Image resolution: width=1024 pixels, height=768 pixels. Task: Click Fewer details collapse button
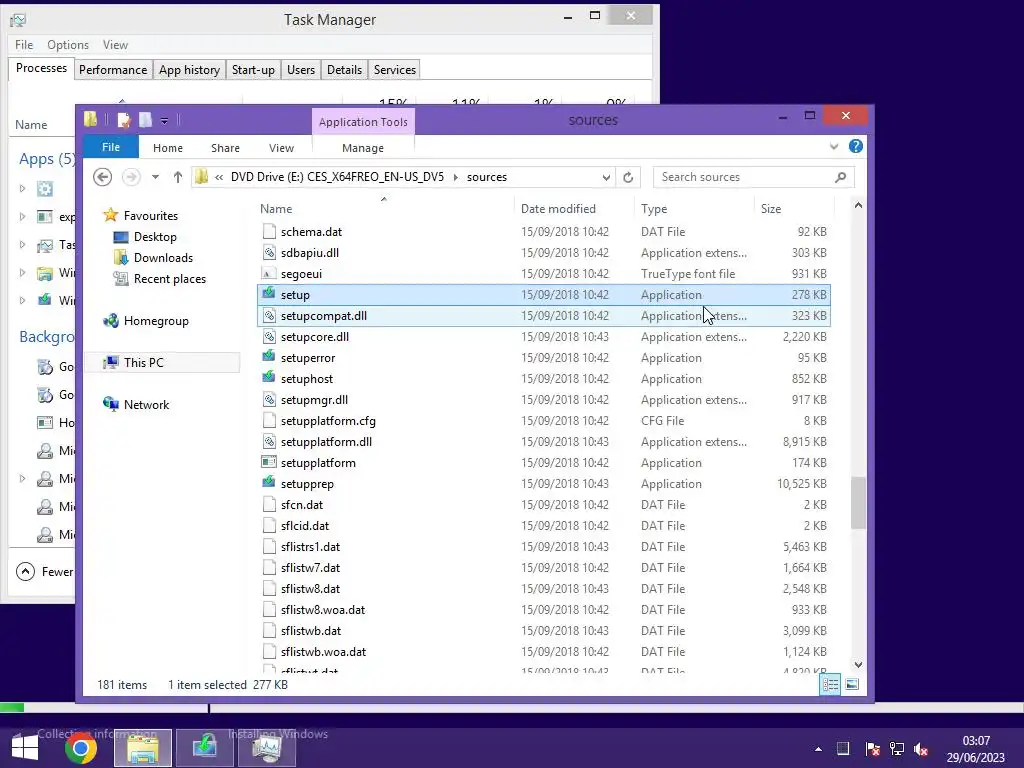(44, 571)
